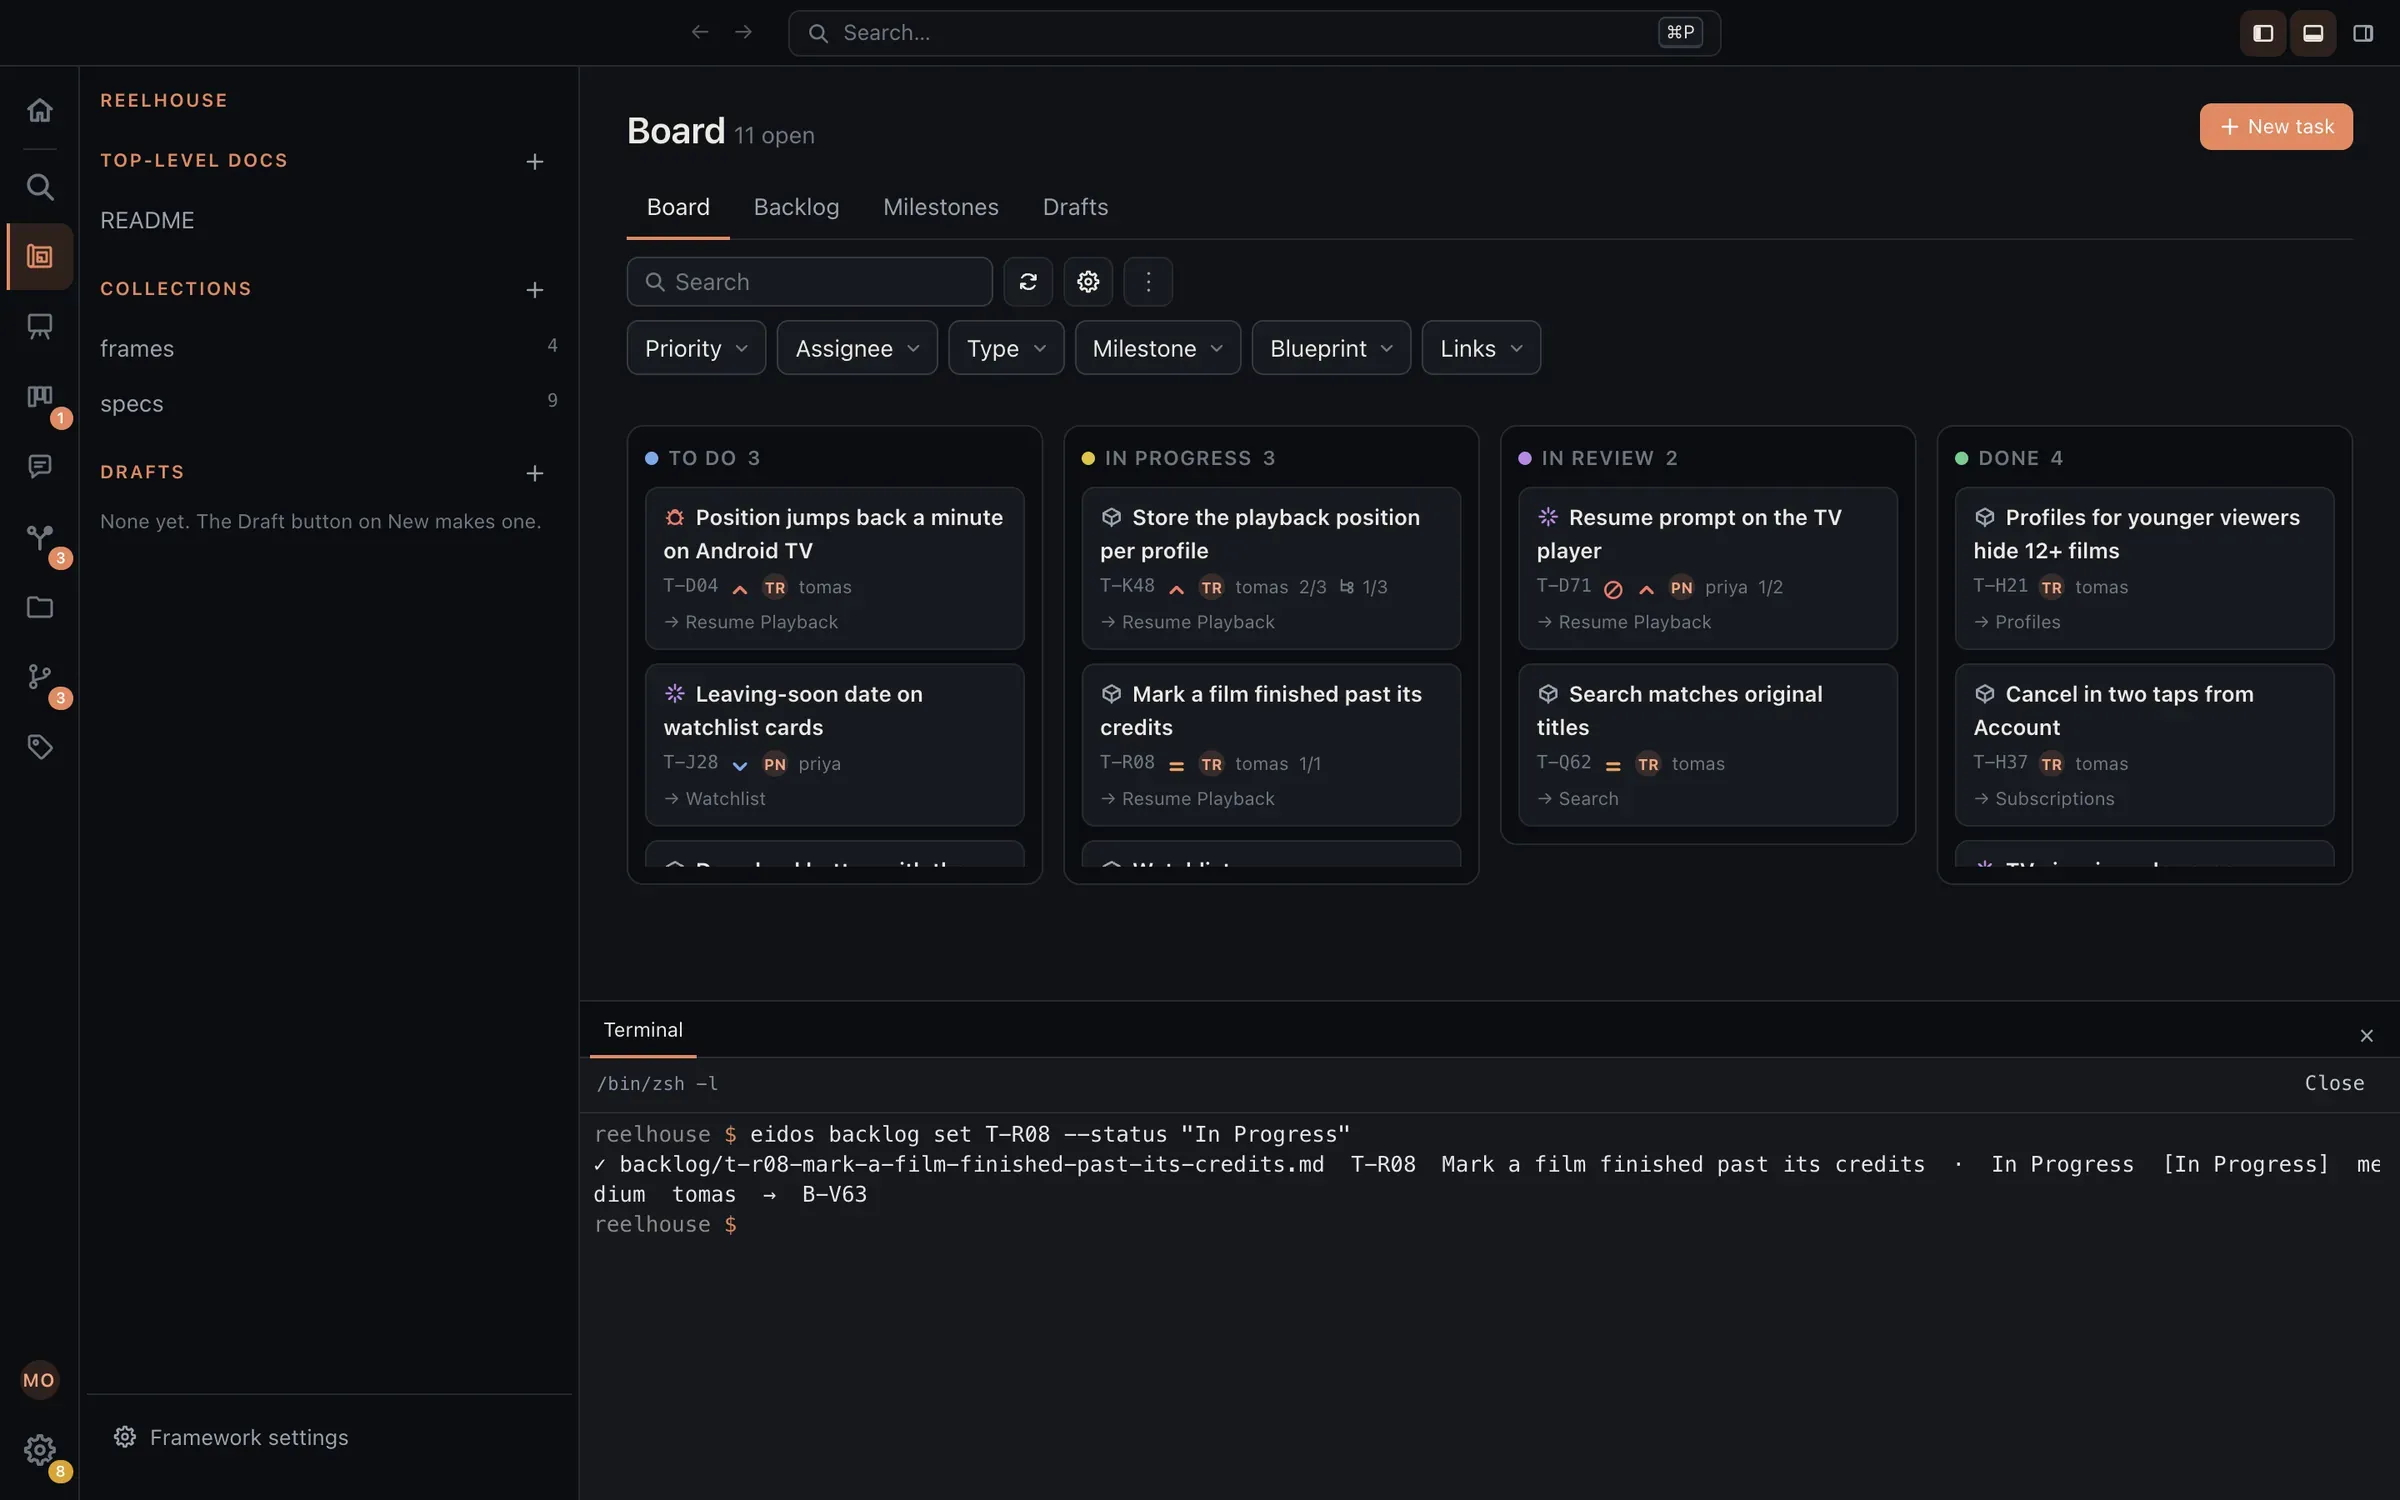Viewport: 2400px width, 1500px height.
Task: Open the folder icon in sidebar
Action: tap(39, 607)
